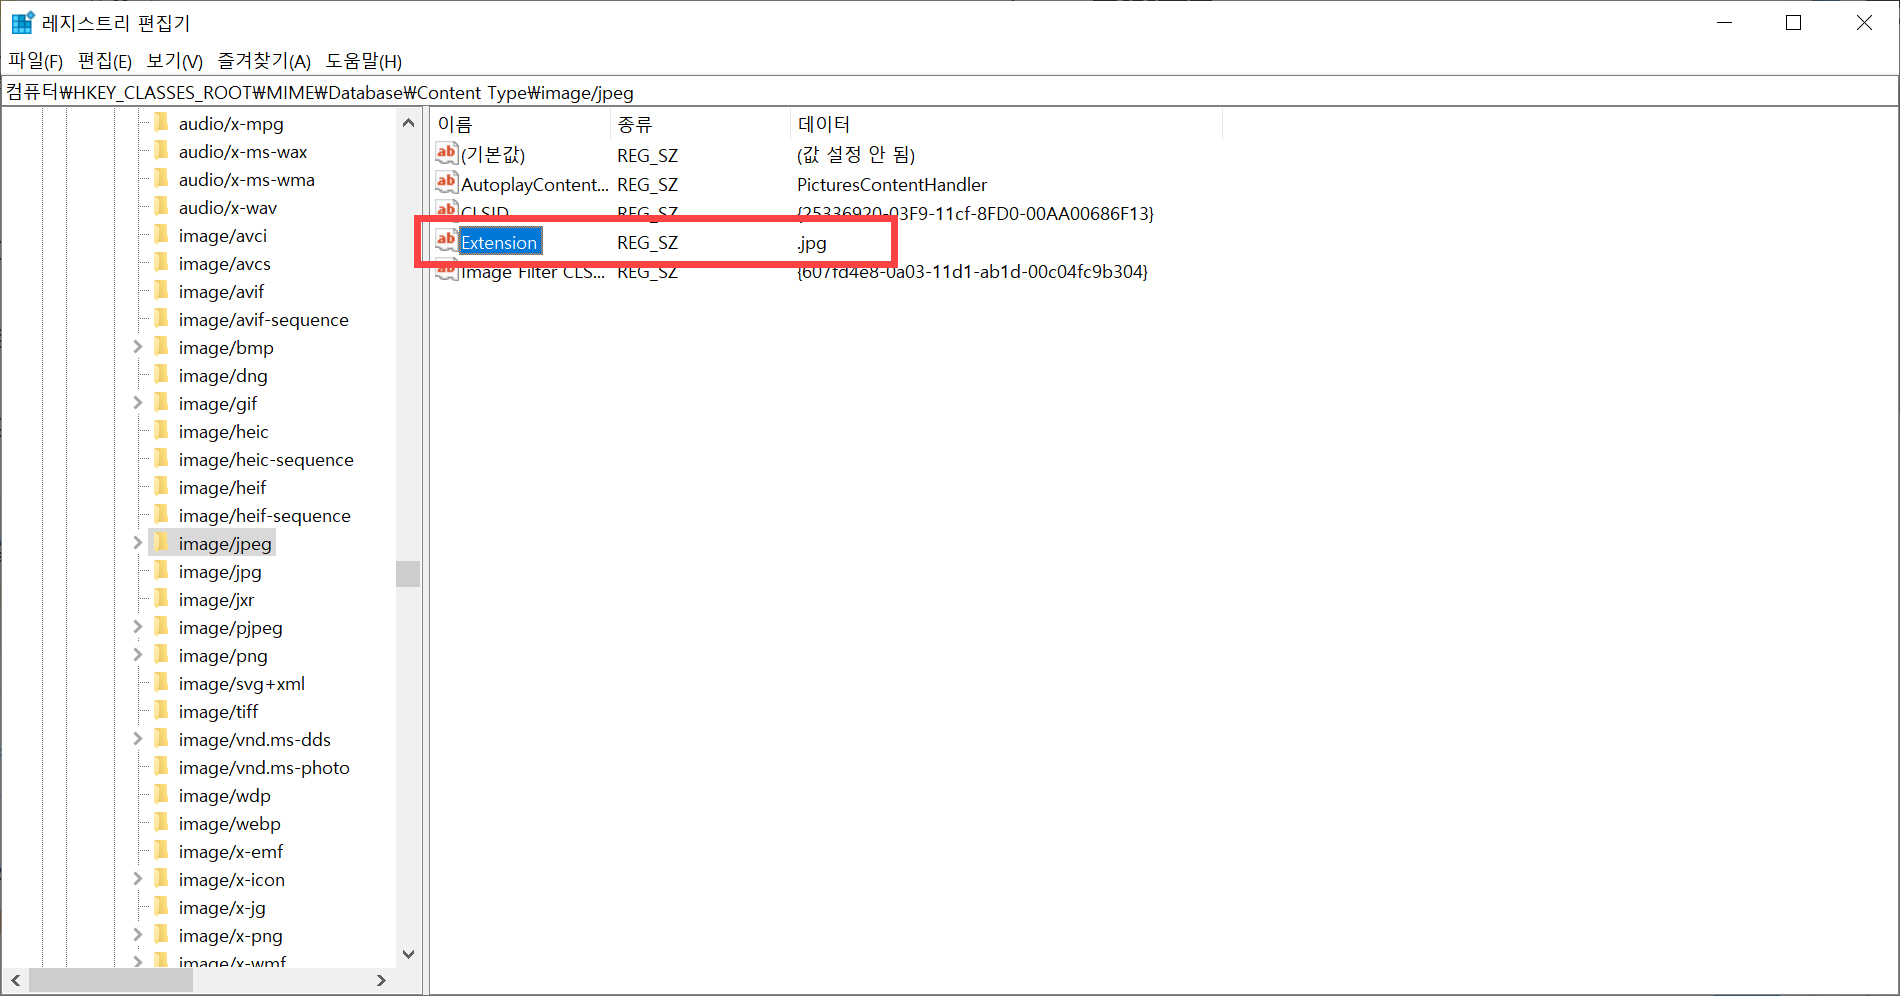
Task: Click the tree scroll up arrow
Action: (408, 123)
